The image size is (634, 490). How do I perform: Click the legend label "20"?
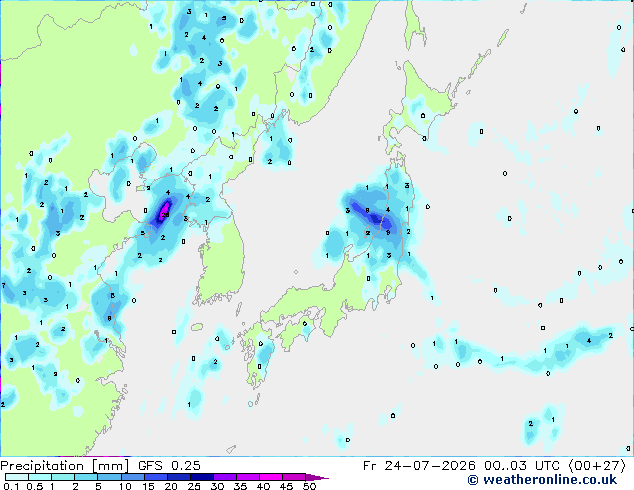[x=171, y=486]
